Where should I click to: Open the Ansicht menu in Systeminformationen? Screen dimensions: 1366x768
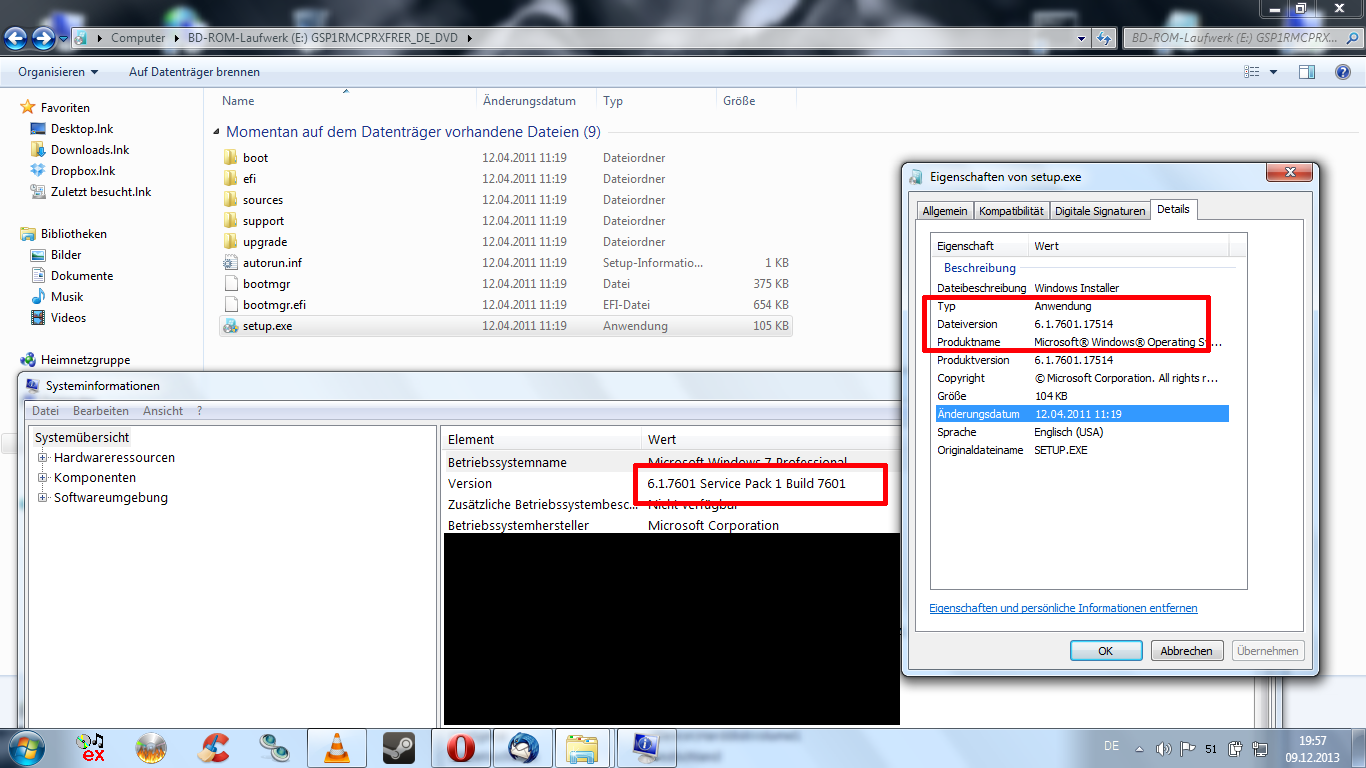click(163, 411)
